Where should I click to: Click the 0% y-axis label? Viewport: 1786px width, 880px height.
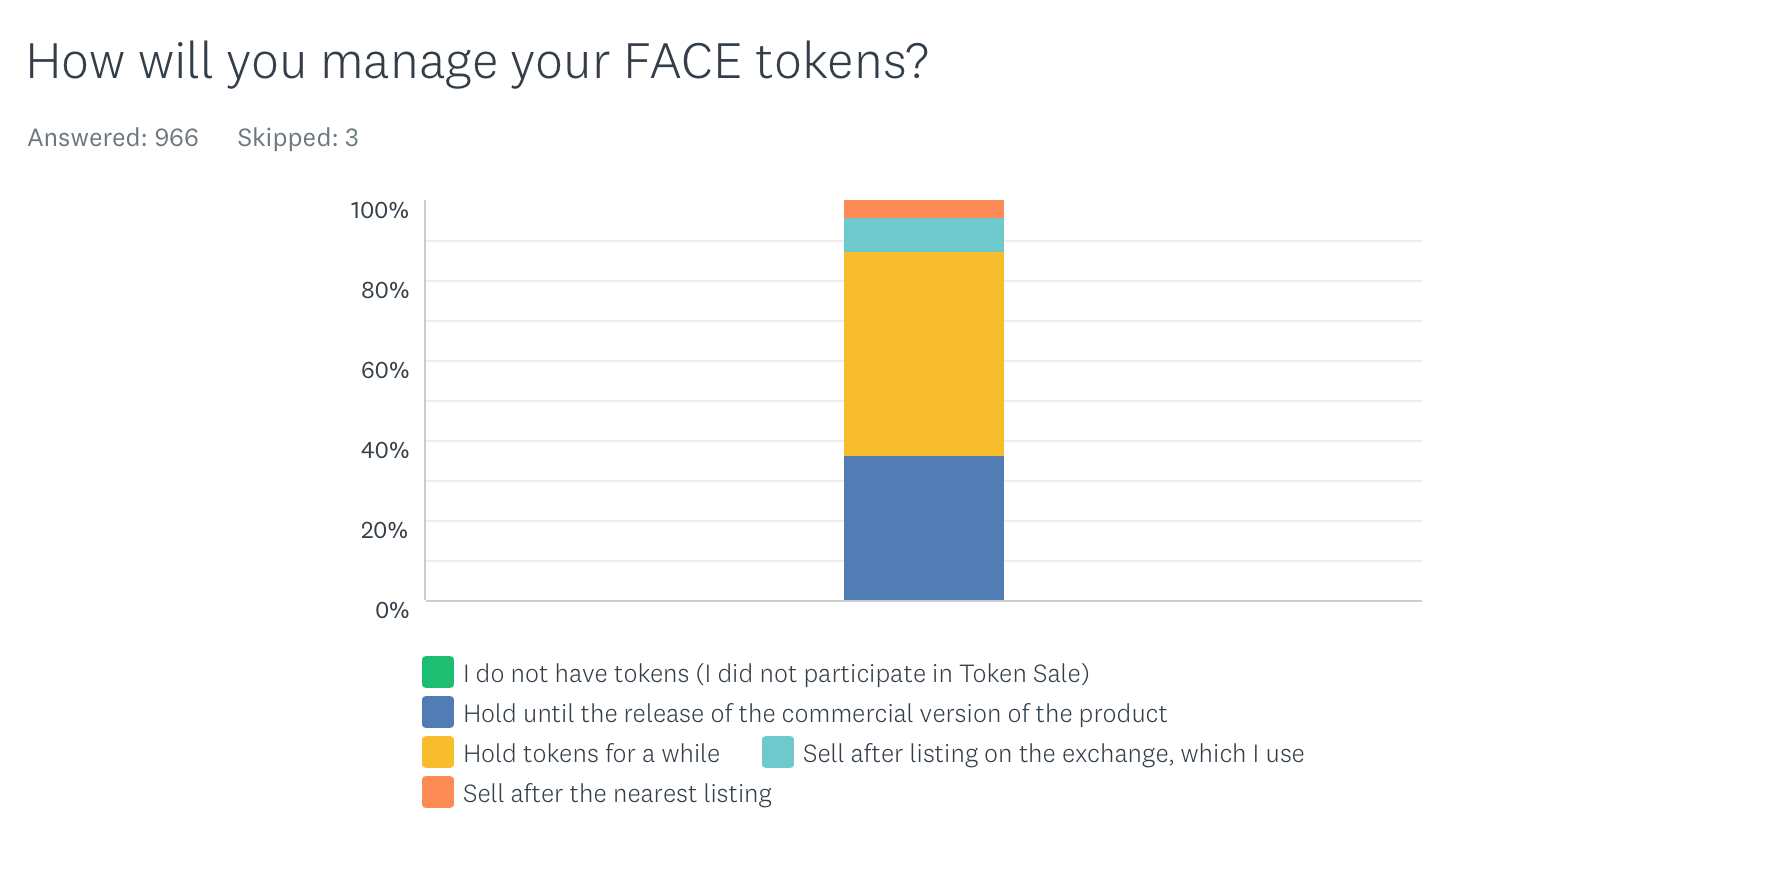(391, 610)
